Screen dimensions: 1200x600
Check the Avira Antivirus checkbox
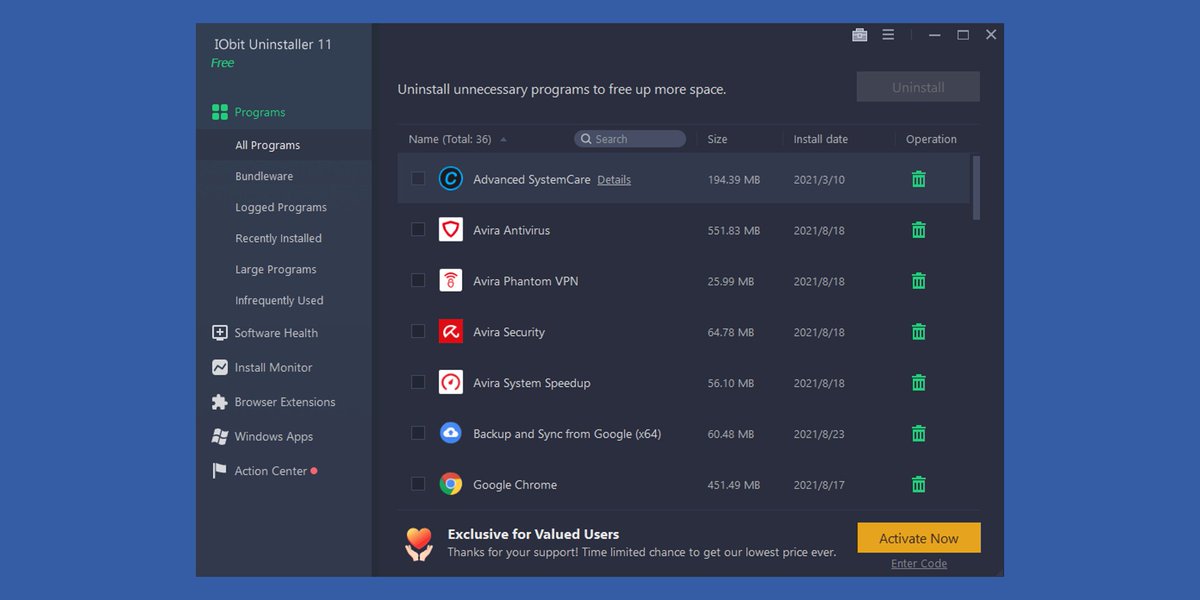point(418,230)
